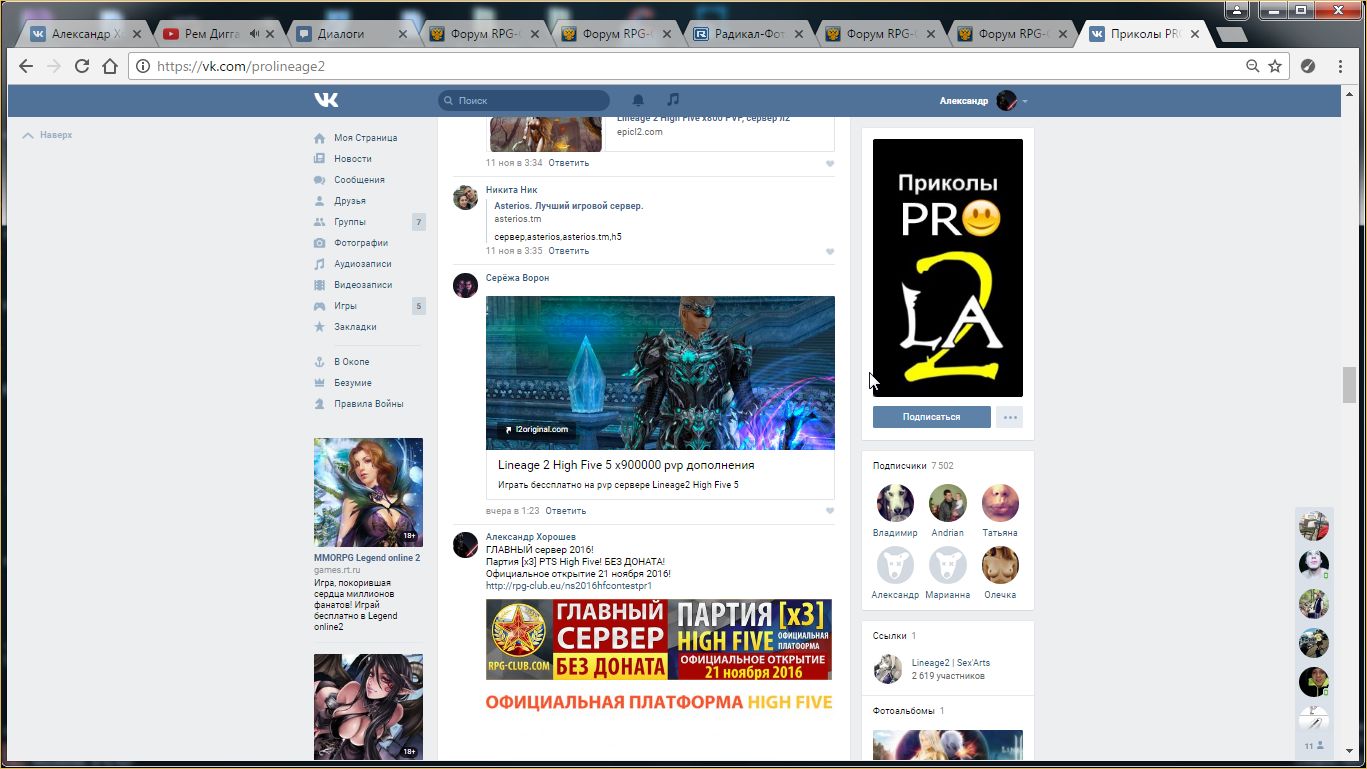The width and height of the screenshot is (1367, 769).
Task: Open the Александр profile dropdown arrow
Action: (1025, 101)
